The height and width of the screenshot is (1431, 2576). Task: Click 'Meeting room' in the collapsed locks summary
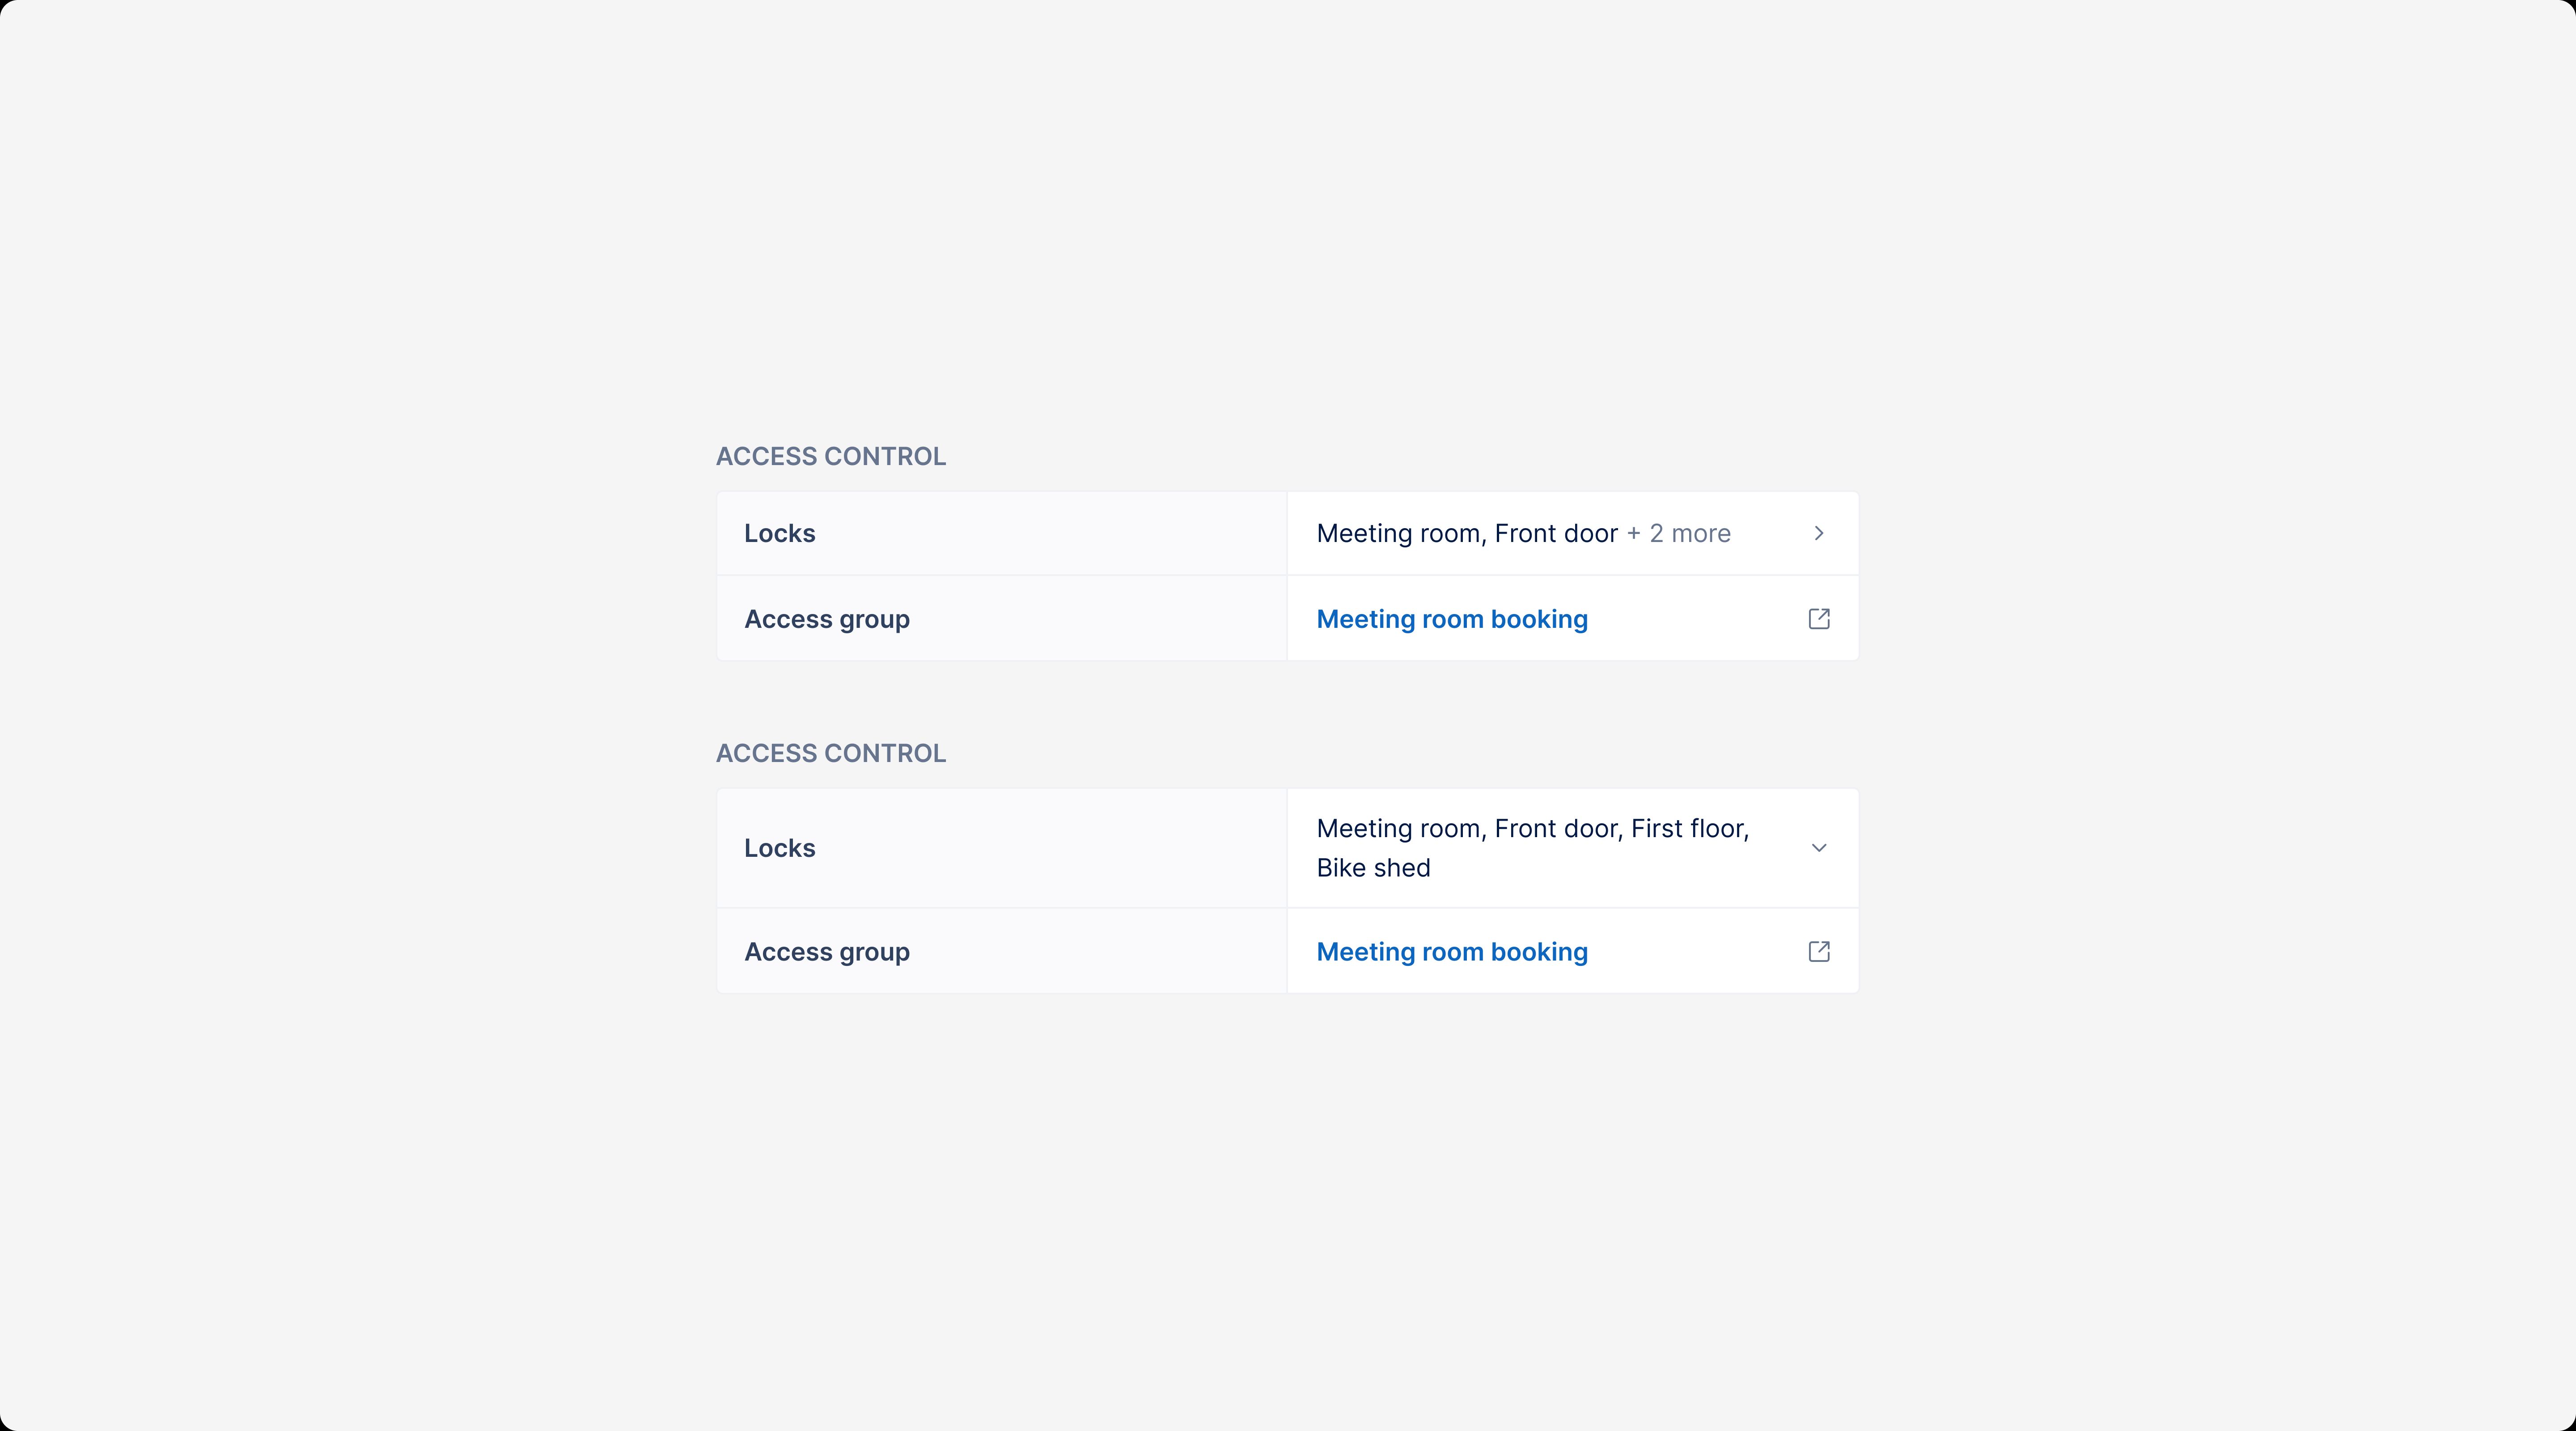coord(1398,533)
